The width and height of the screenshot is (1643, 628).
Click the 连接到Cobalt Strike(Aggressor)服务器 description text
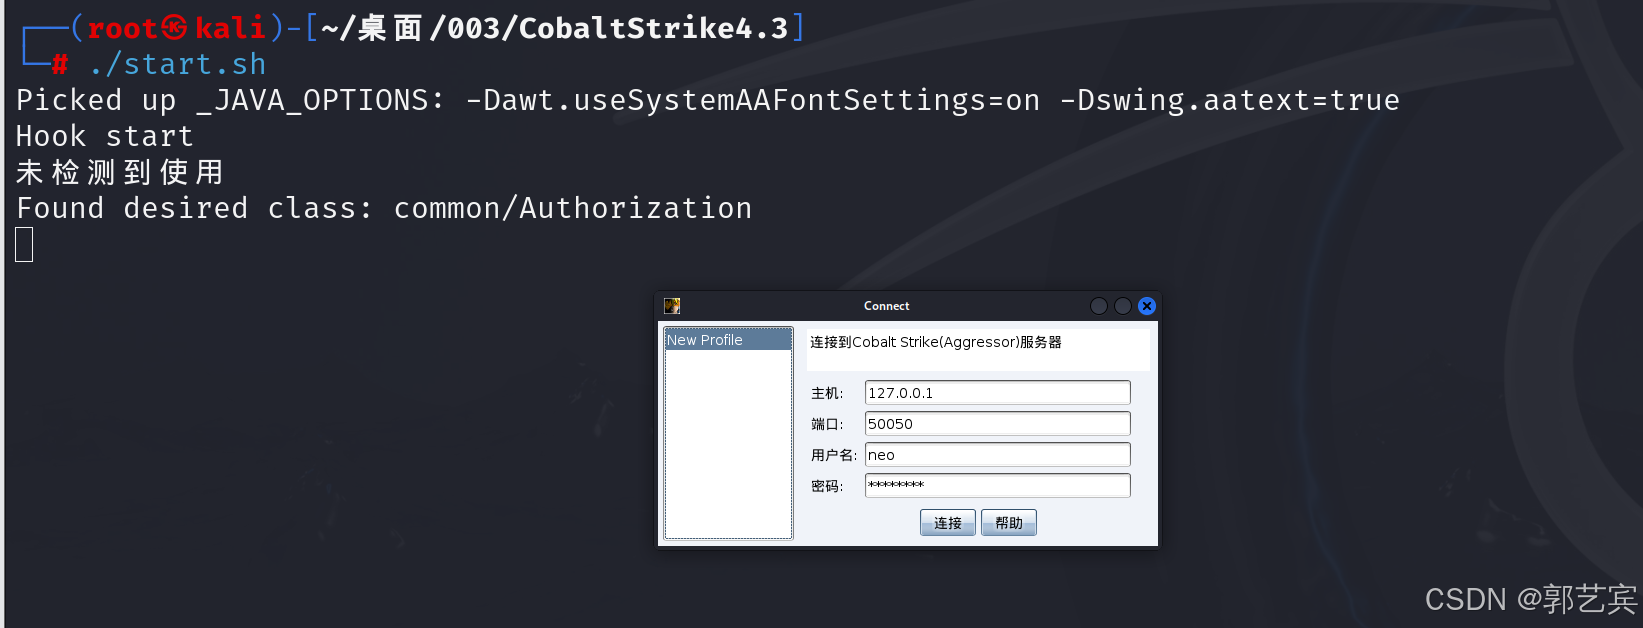click(x=935, y=342)
